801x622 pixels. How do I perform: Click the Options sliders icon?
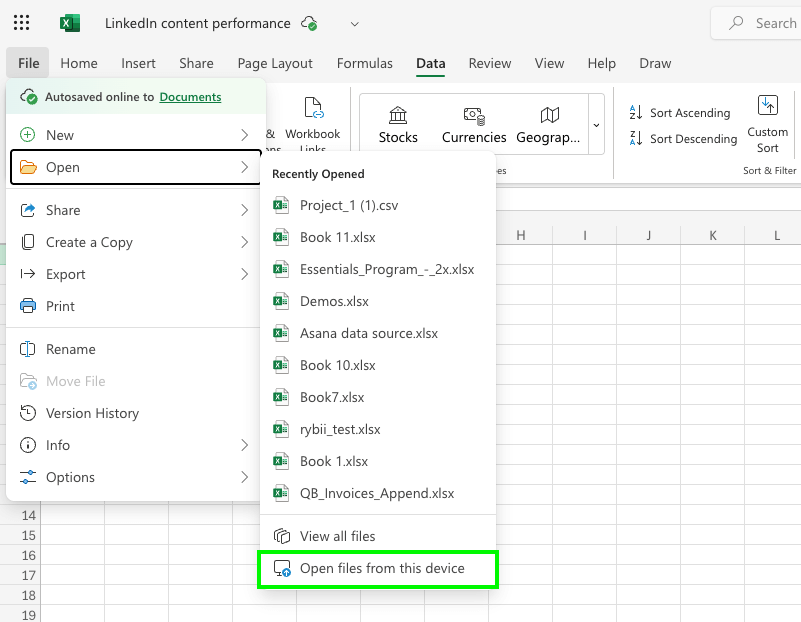coord(28,477)
